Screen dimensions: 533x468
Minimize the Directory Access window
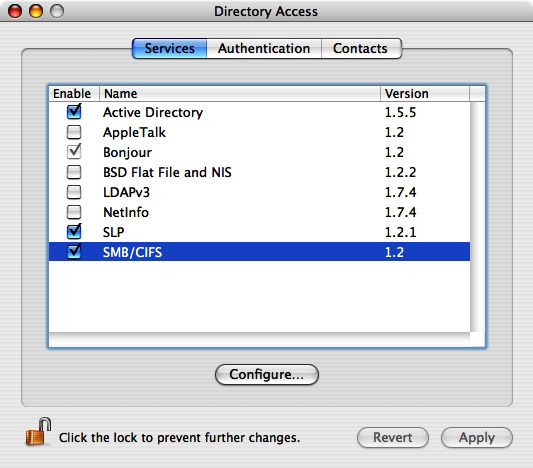[36, 11]
